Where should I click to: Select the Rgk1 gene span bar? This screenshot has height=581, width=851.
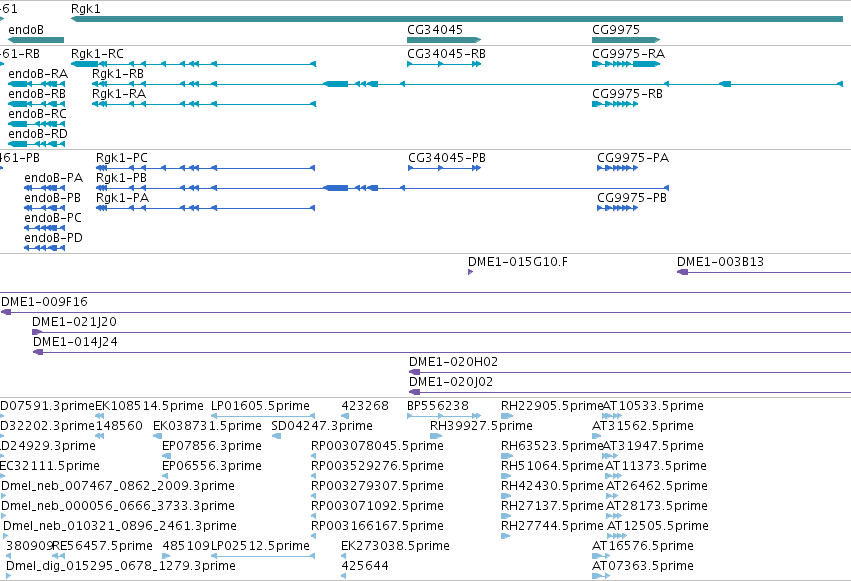tap(456, 19)
